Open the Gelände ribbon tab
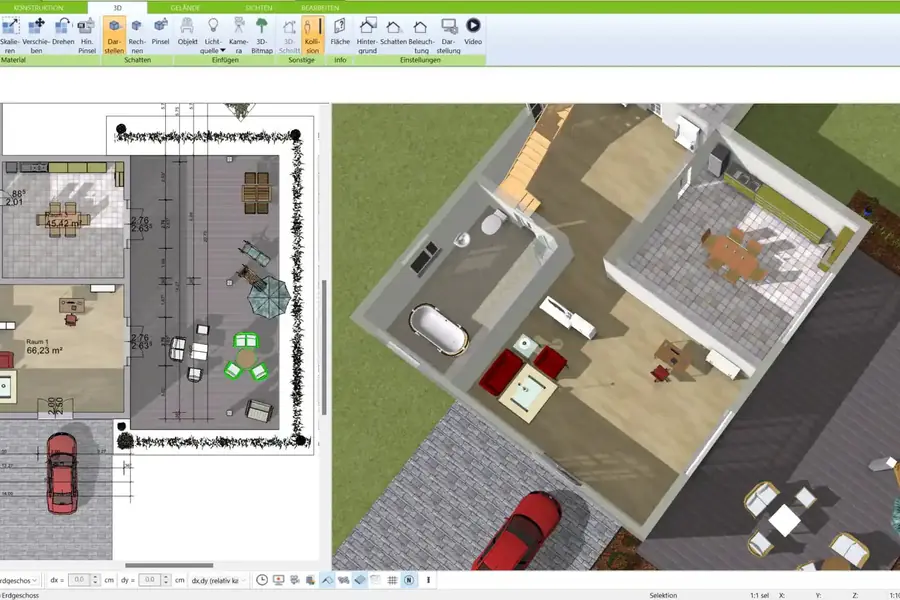 185,7
